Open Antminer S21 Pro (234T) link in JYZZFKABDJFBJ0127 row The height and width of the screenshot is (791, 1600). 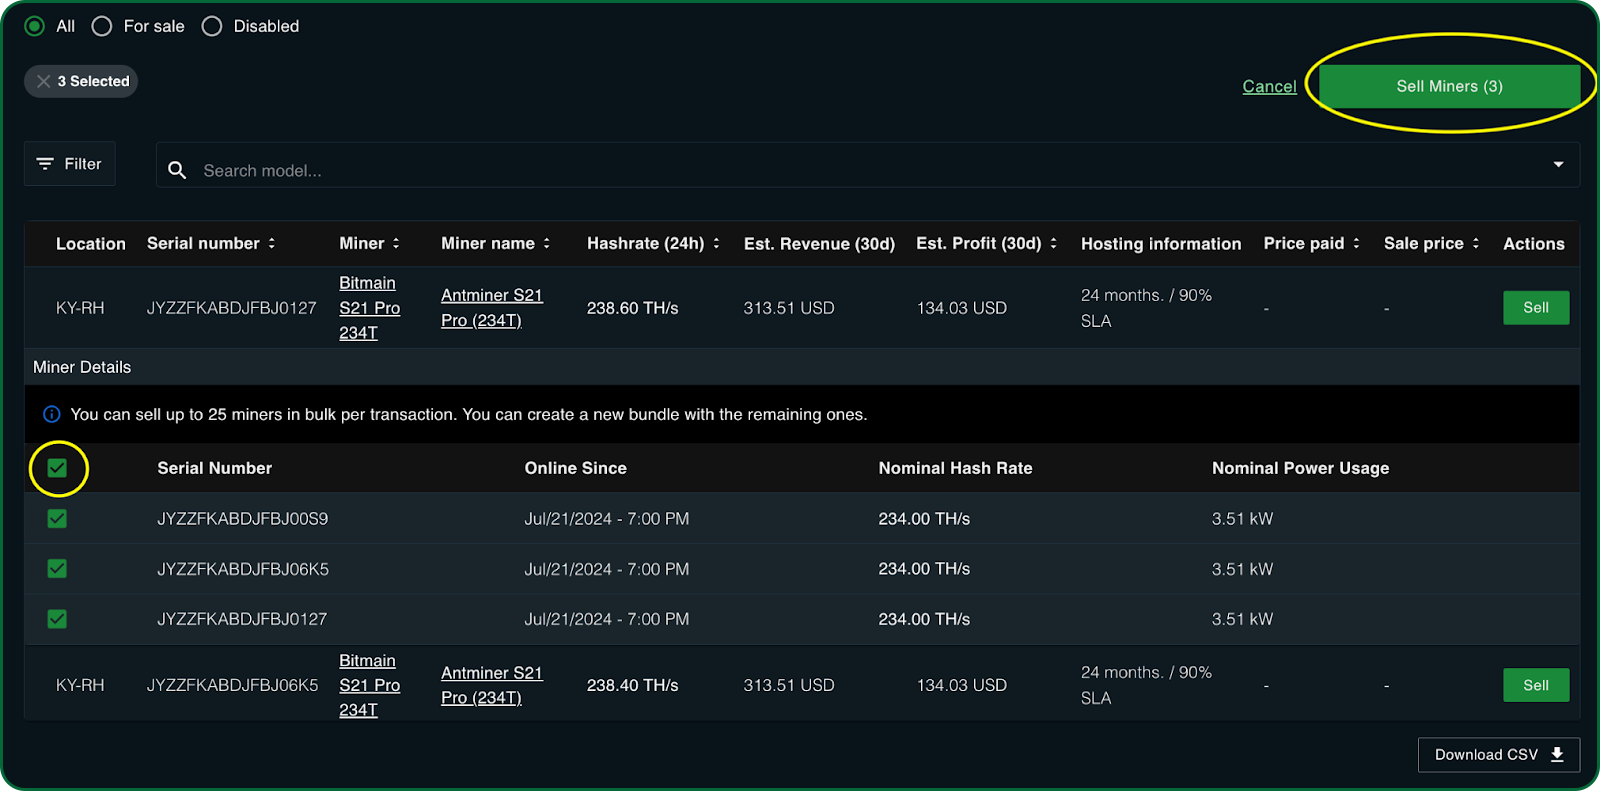(492, 308)
